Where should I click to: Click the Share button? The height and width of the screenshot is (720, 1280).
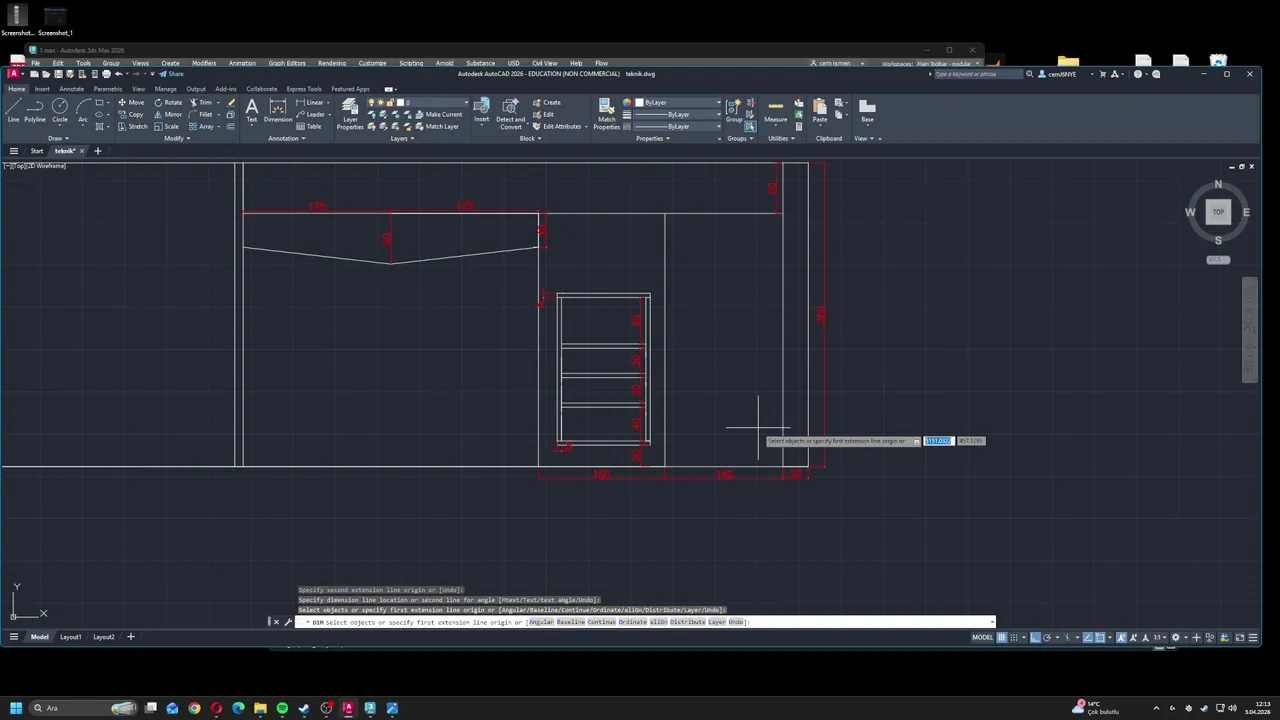coord(171,74)
